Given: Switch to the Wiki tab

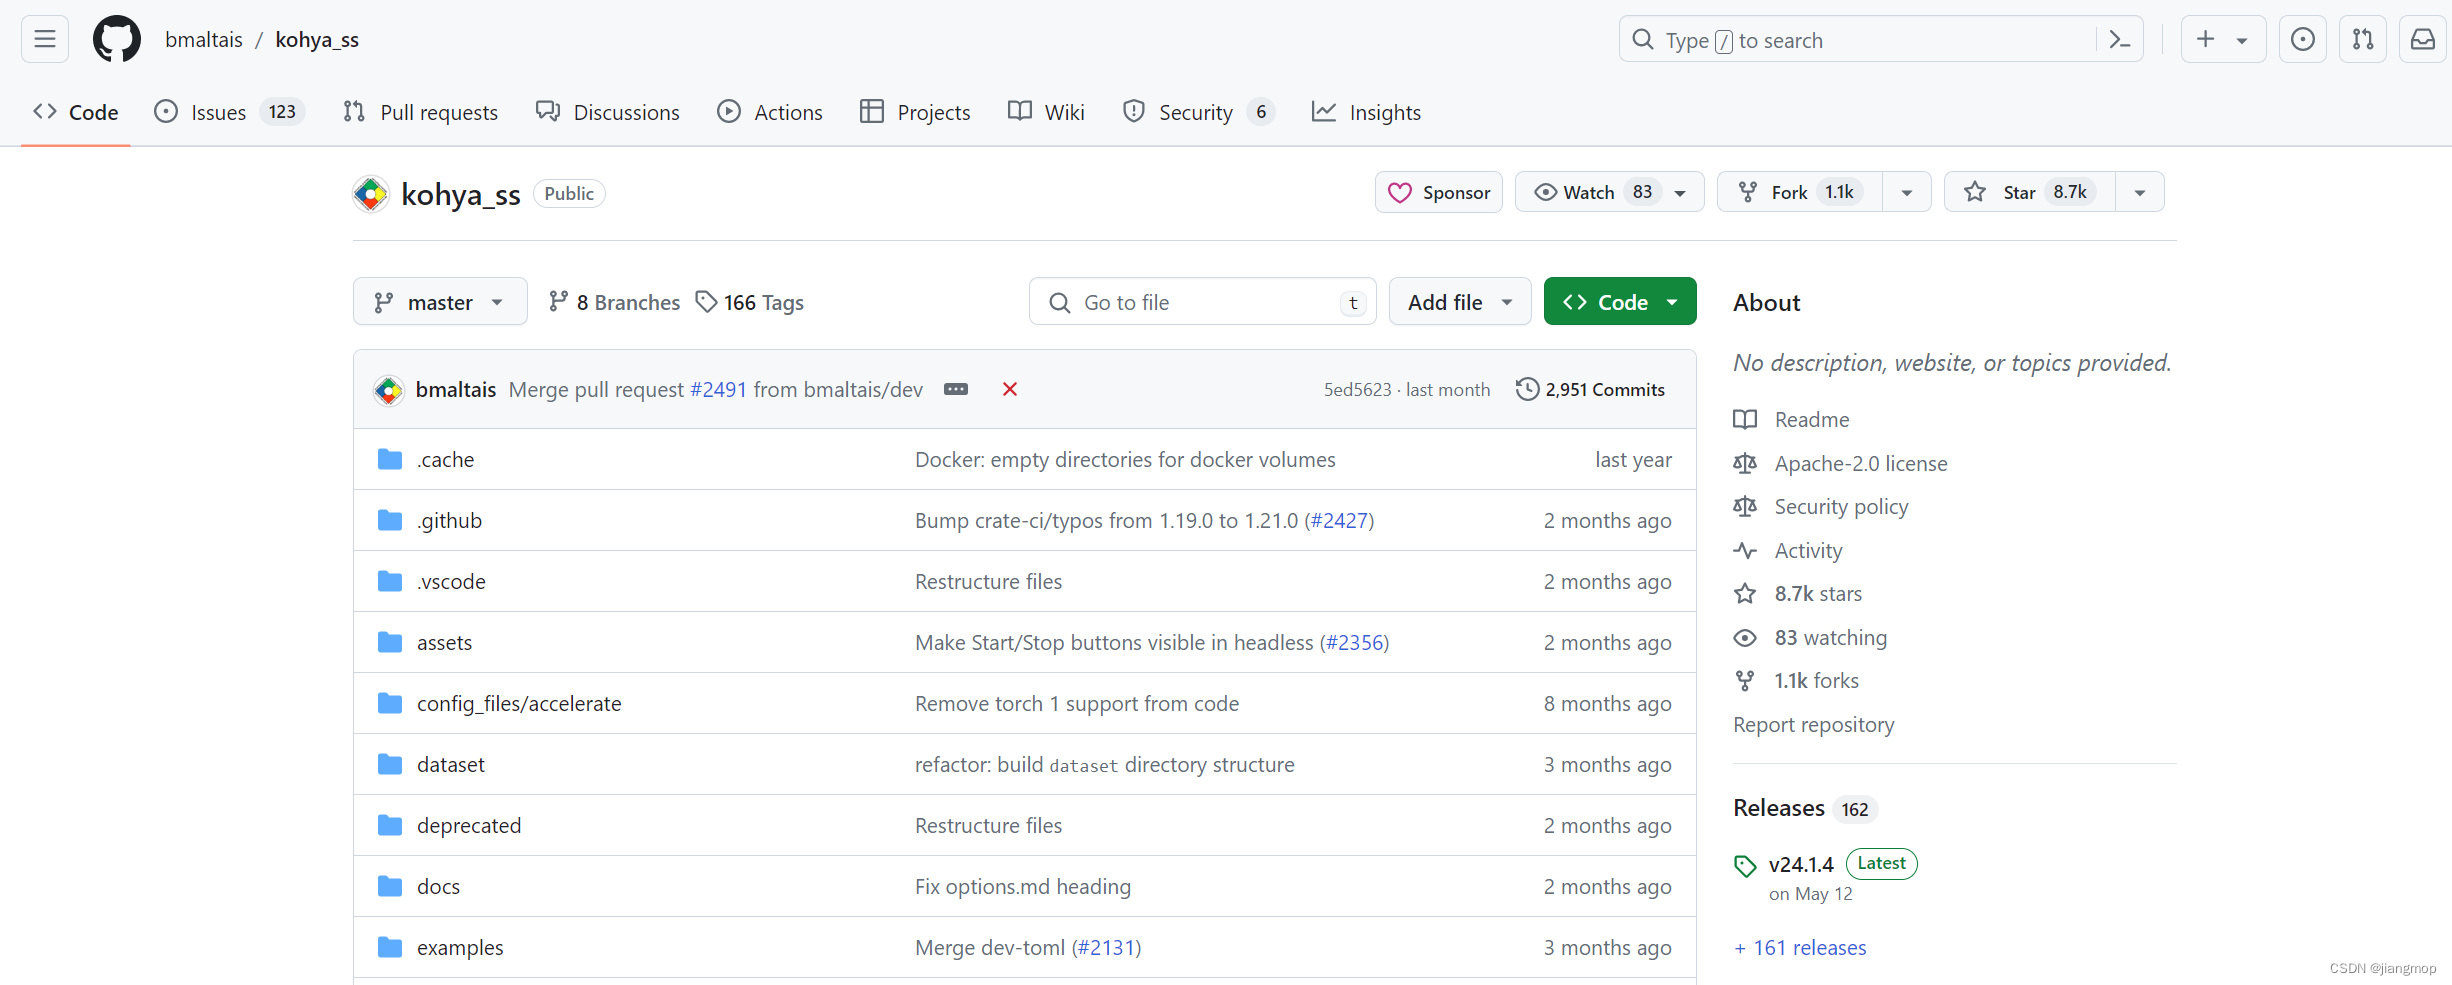Looking at the screenshot, I should pos(1046,112).
